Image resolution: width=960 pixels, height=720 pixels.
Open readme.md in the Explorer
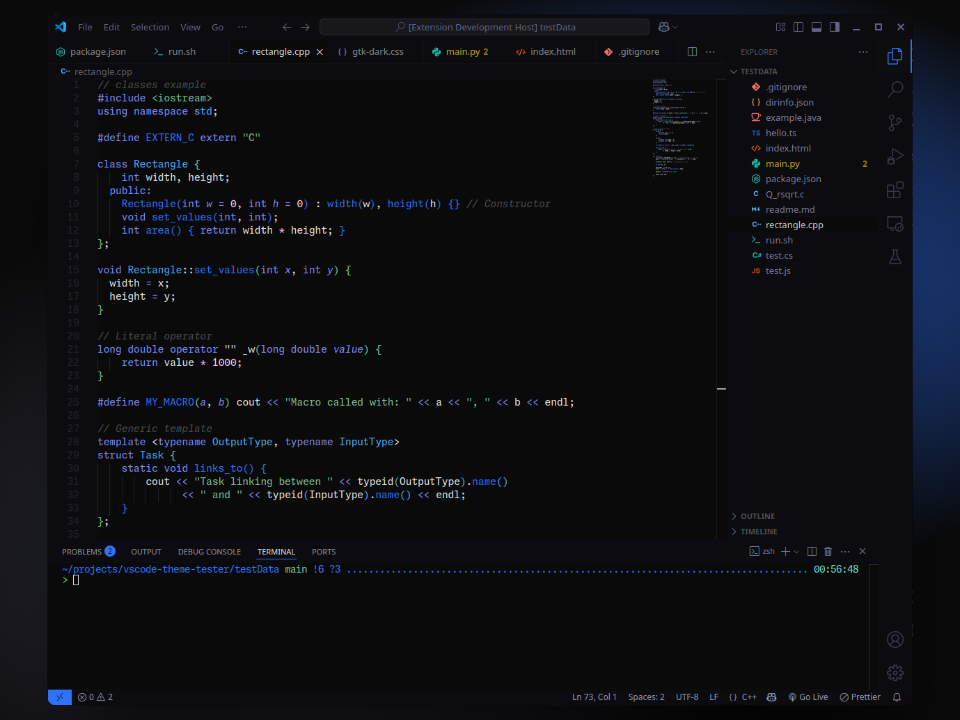(x=804, y=209)
